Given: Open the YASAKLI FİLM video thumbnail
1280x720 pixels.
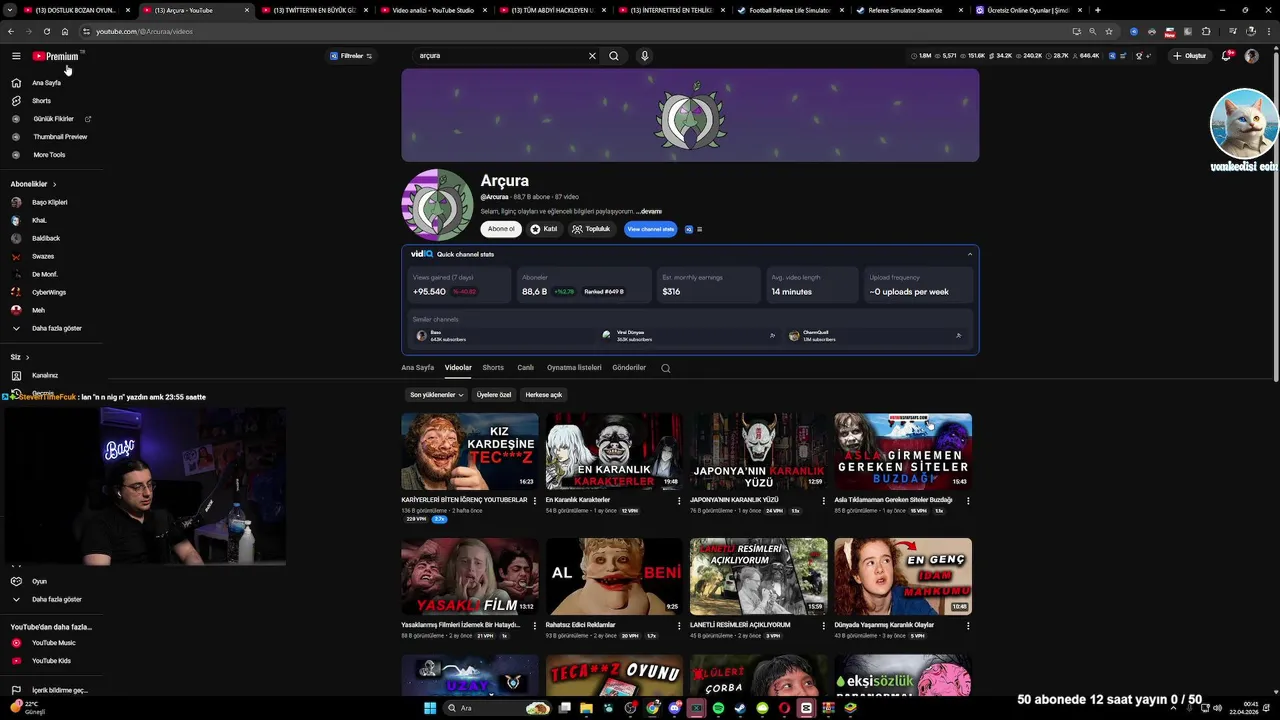Looking at the screenshot, I should pos(470,576).
